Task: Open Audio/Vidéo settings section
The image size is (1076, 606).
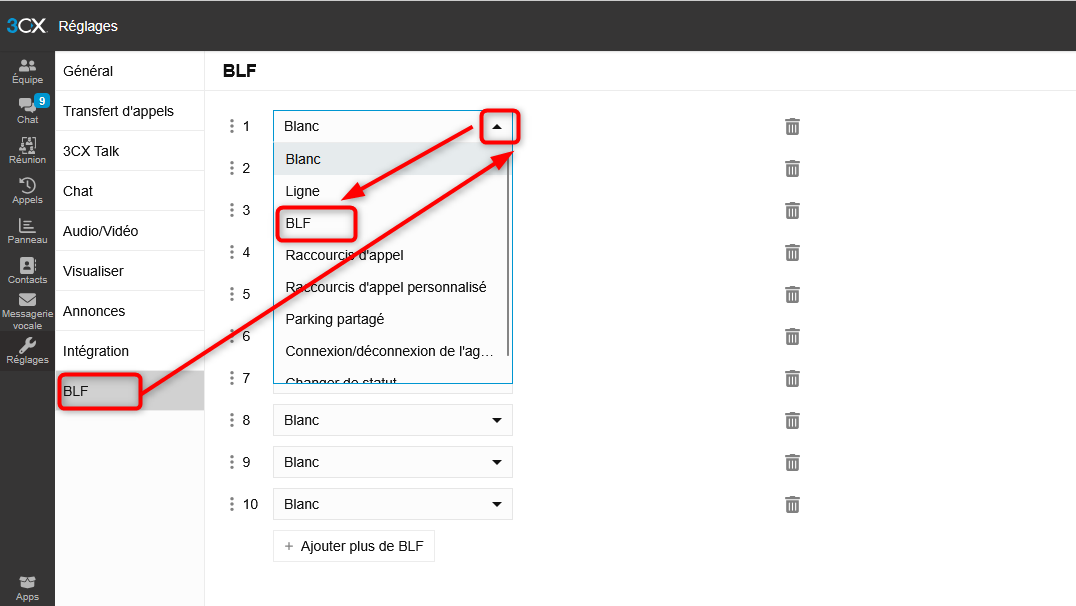Action: click(130, 231)
